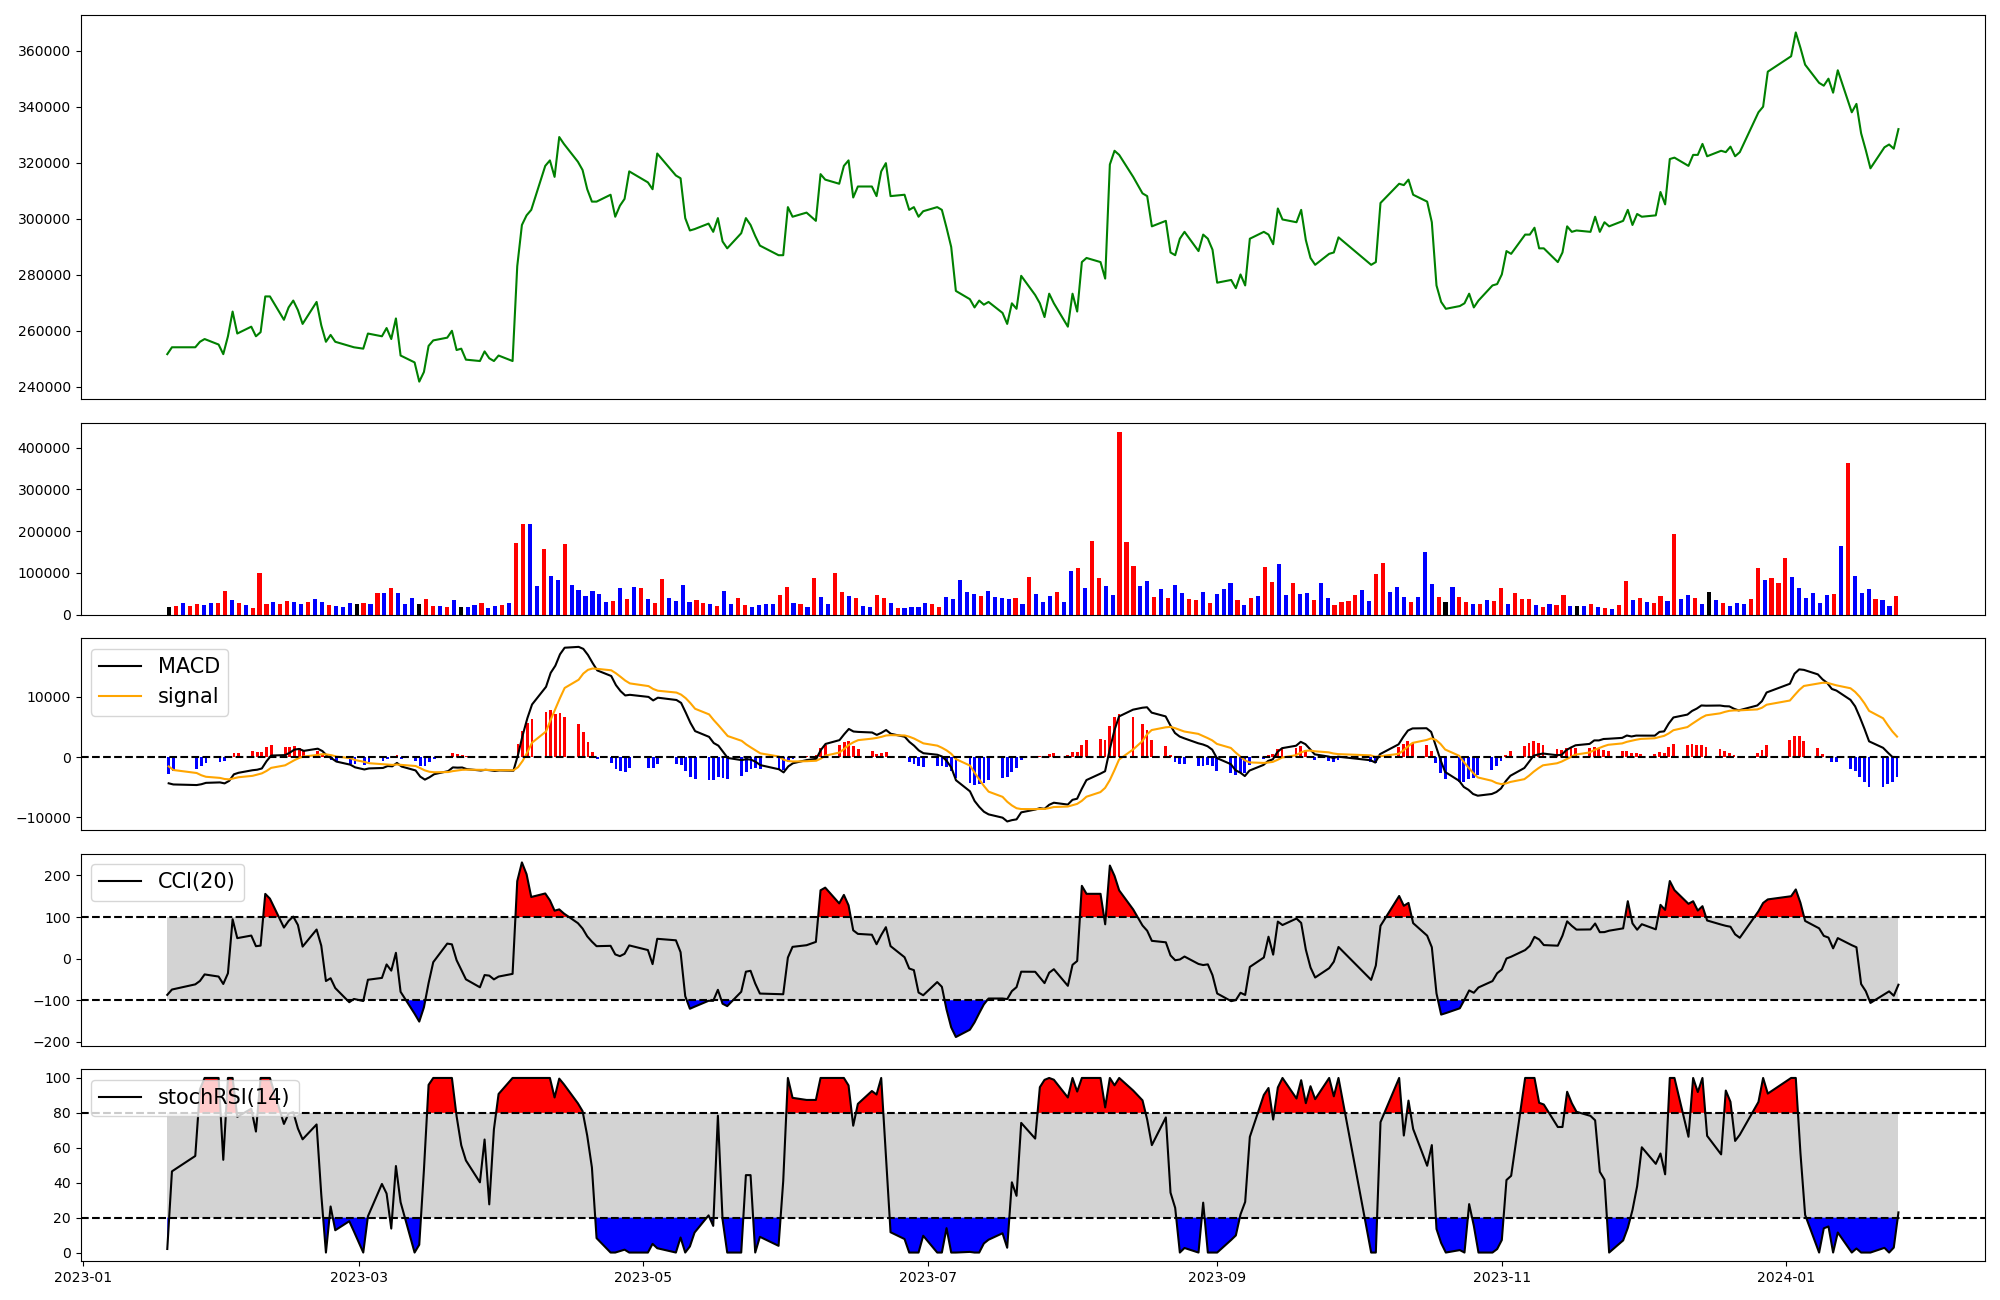Image resolution: width=2000 pixels, height=1300 pixels.
Task: Click the 2023-07 x-axis date label
Action: coord(929,1277)
